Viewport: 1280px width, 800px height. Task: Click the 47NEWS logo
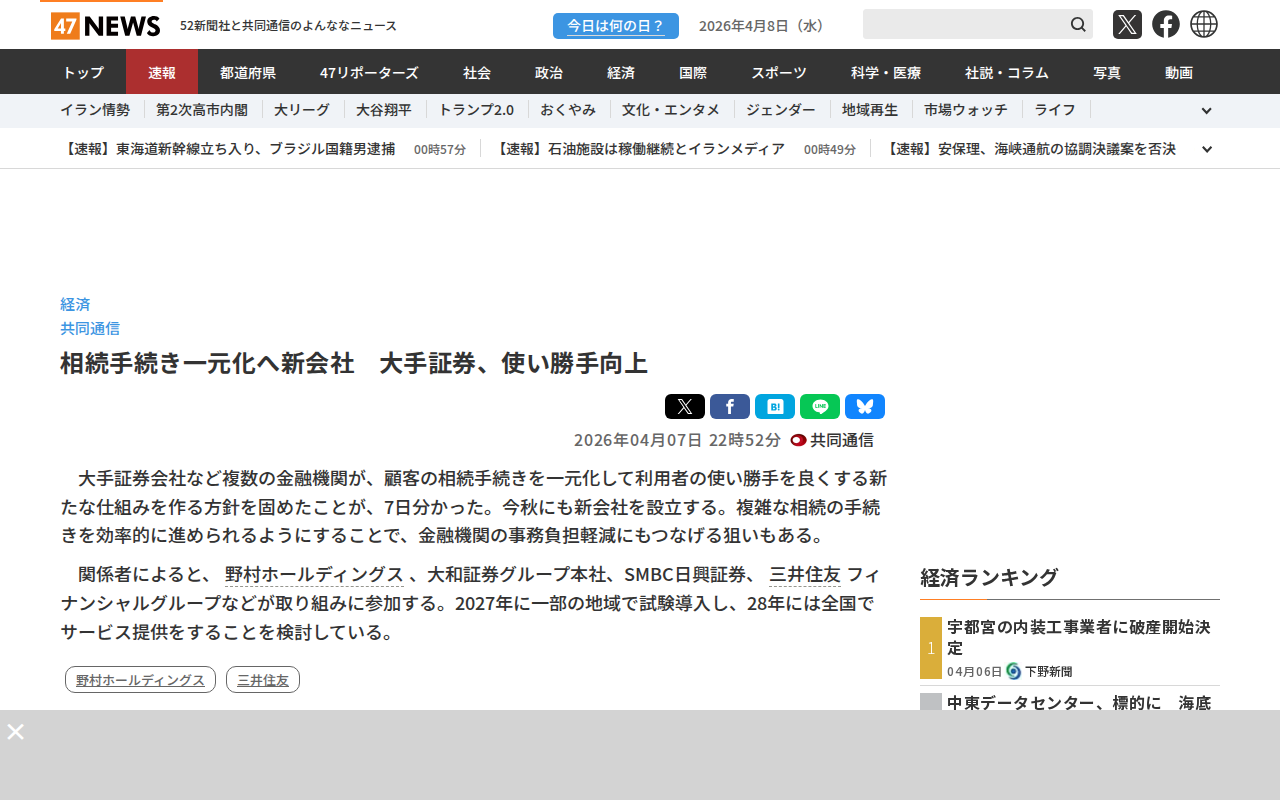click(105, 25)
